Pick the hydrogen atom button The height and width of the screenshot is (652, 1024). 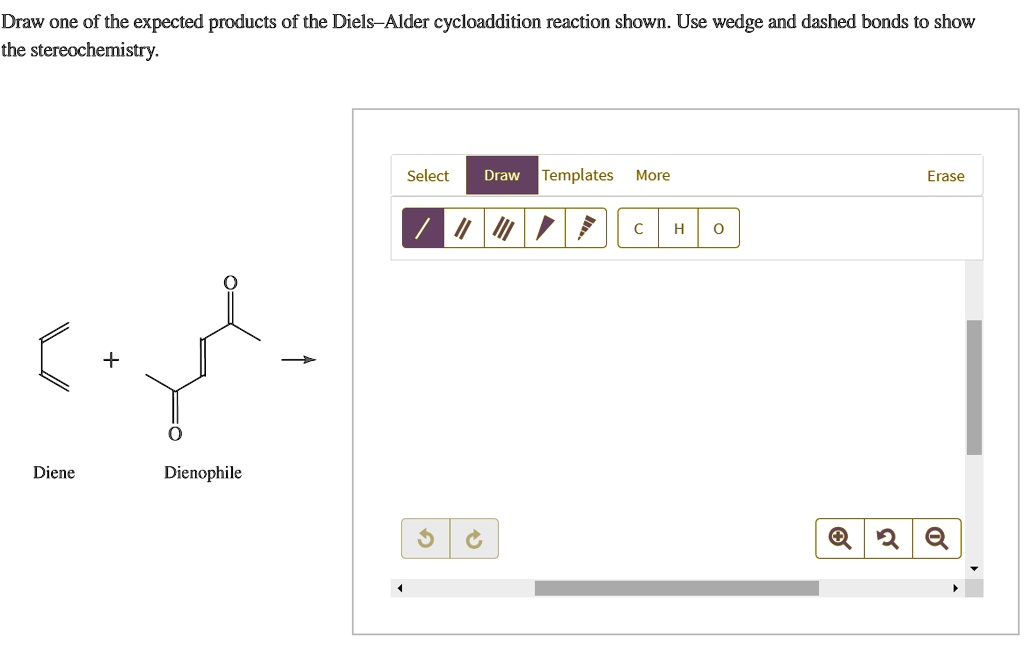click(x=679, y=228)
